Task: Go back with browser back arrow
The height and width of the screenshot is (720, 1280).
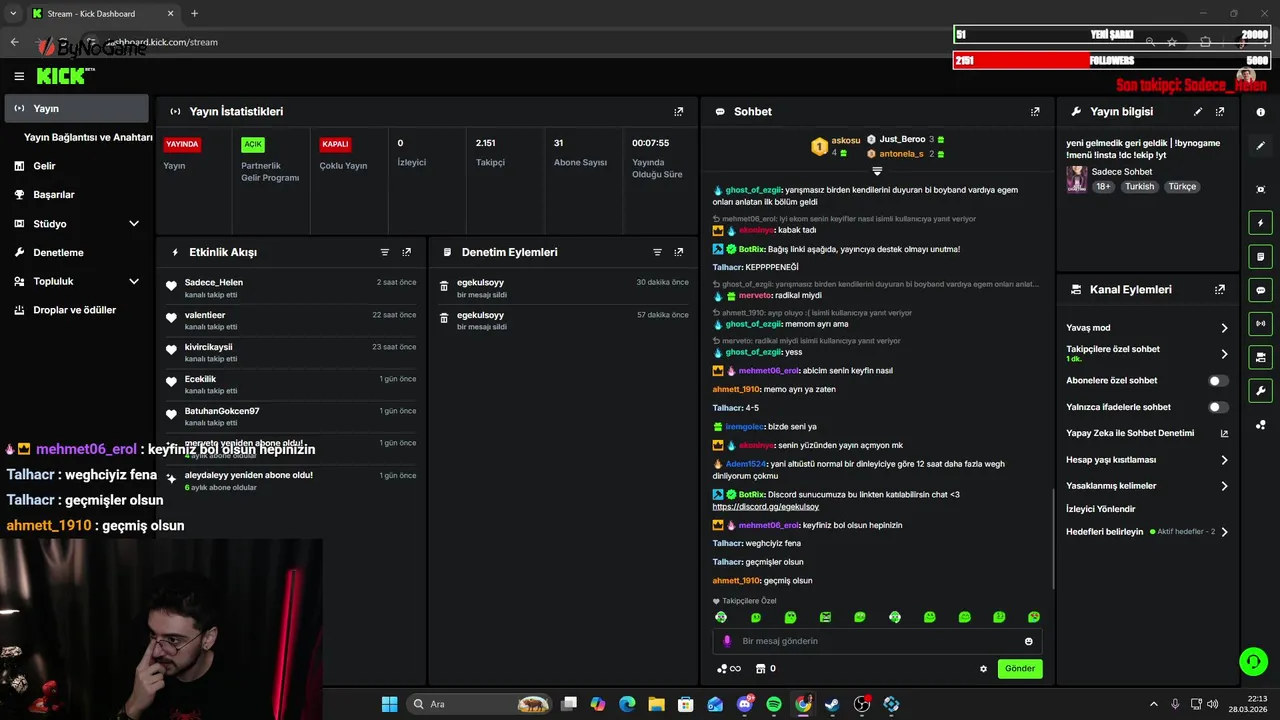Action: (14, 42)
